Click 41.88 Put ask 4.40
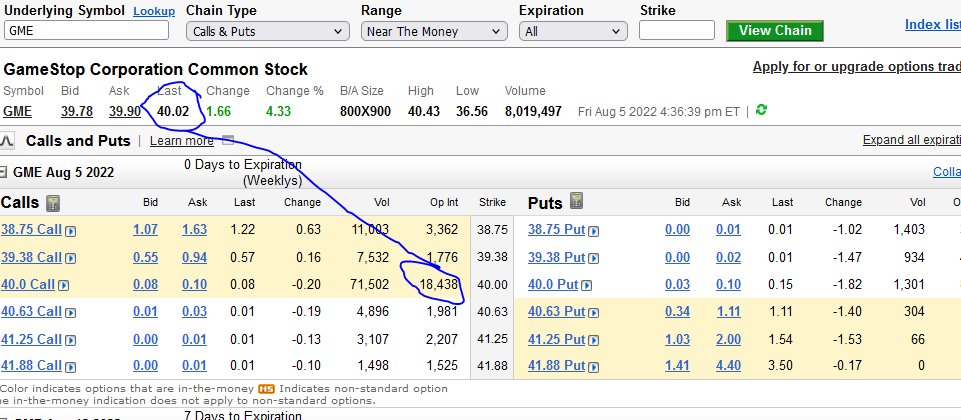The height and width of the screenshot is (420, 961). point(728,366)
